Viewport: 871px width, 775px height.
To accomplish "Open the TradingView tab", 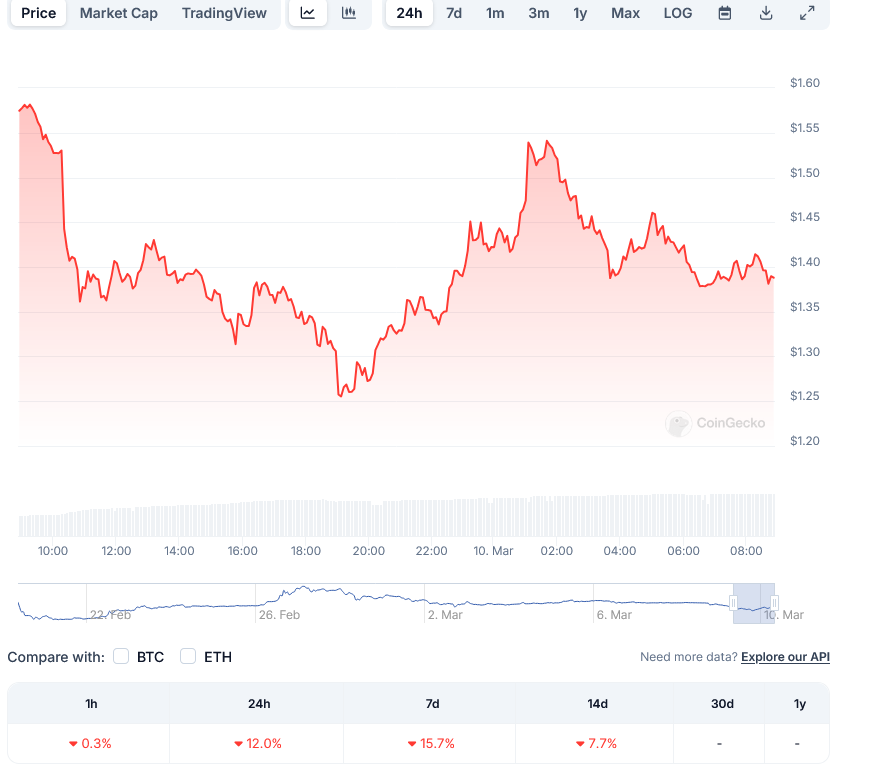I will (x=224, y=13).
